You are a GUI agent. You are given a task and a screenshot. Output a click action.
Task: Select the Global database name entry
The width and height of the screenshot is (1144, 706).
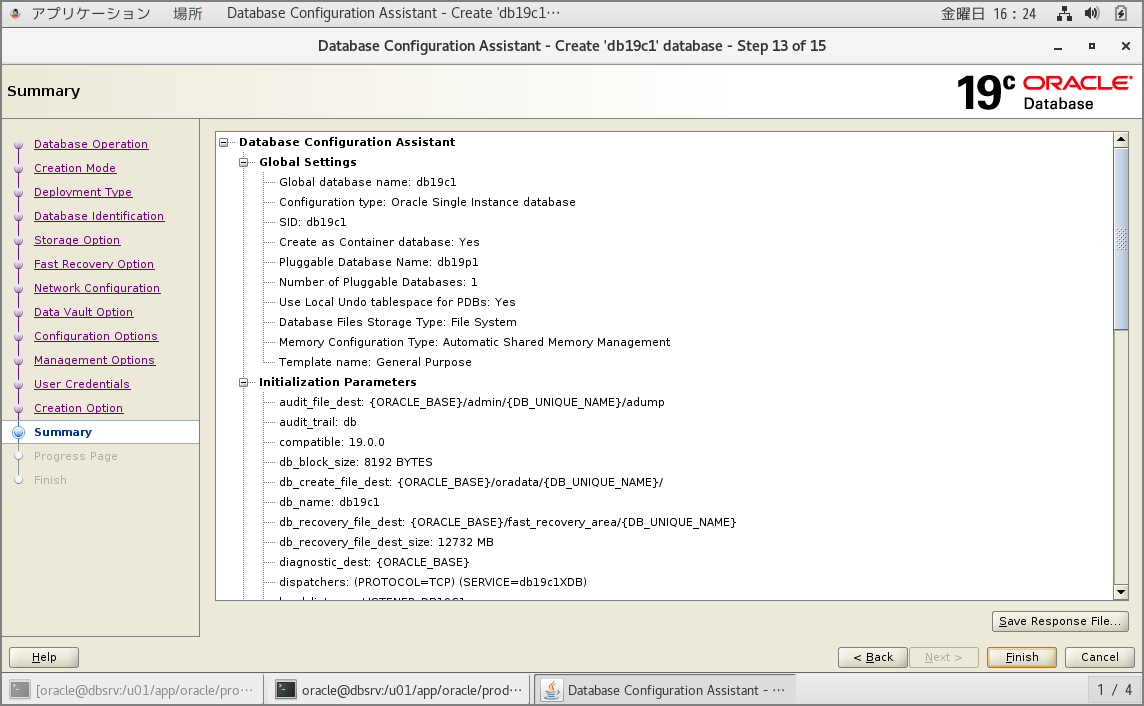(x=367, y=182)
